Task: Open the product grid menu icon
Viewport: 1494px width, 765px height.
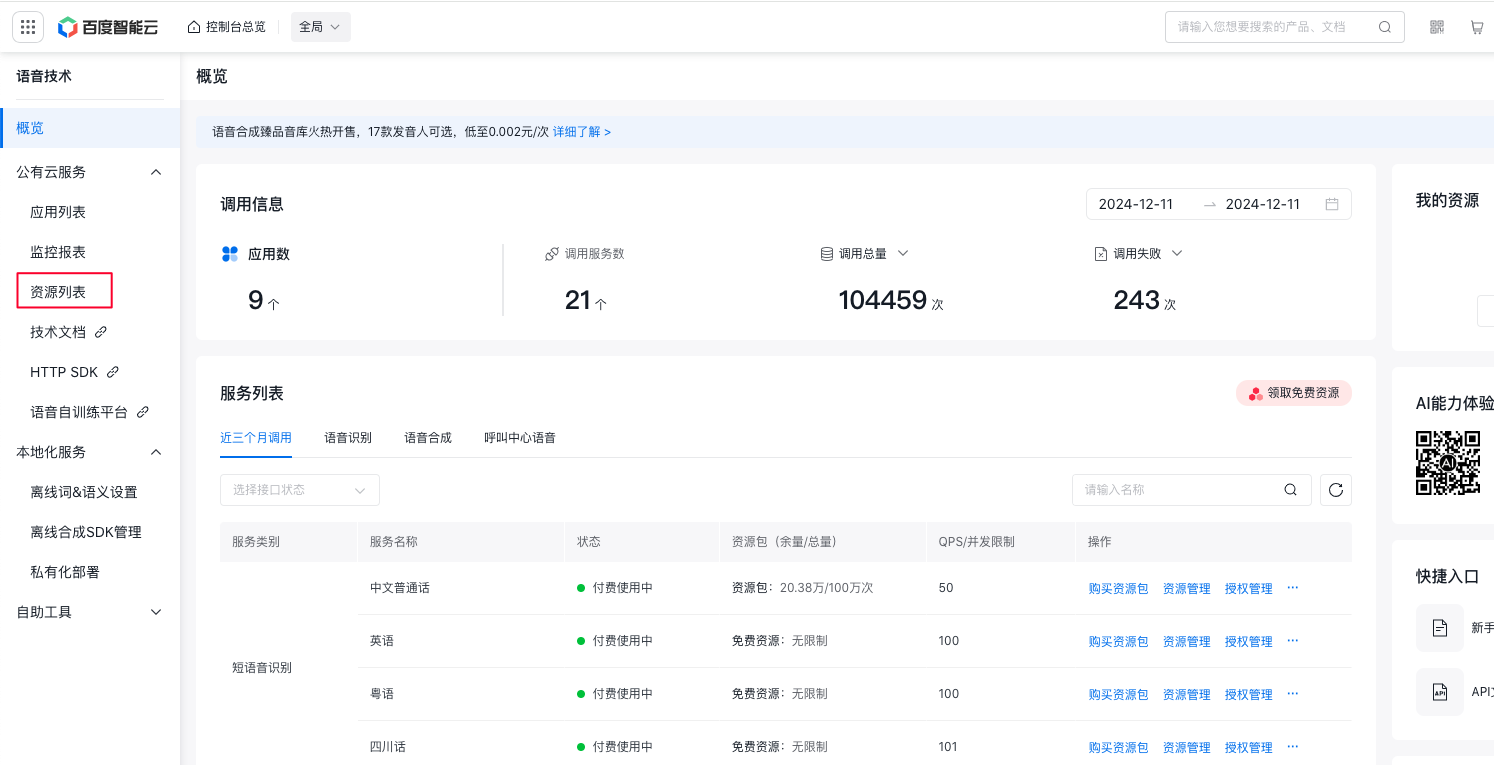Action: [28, 27]
